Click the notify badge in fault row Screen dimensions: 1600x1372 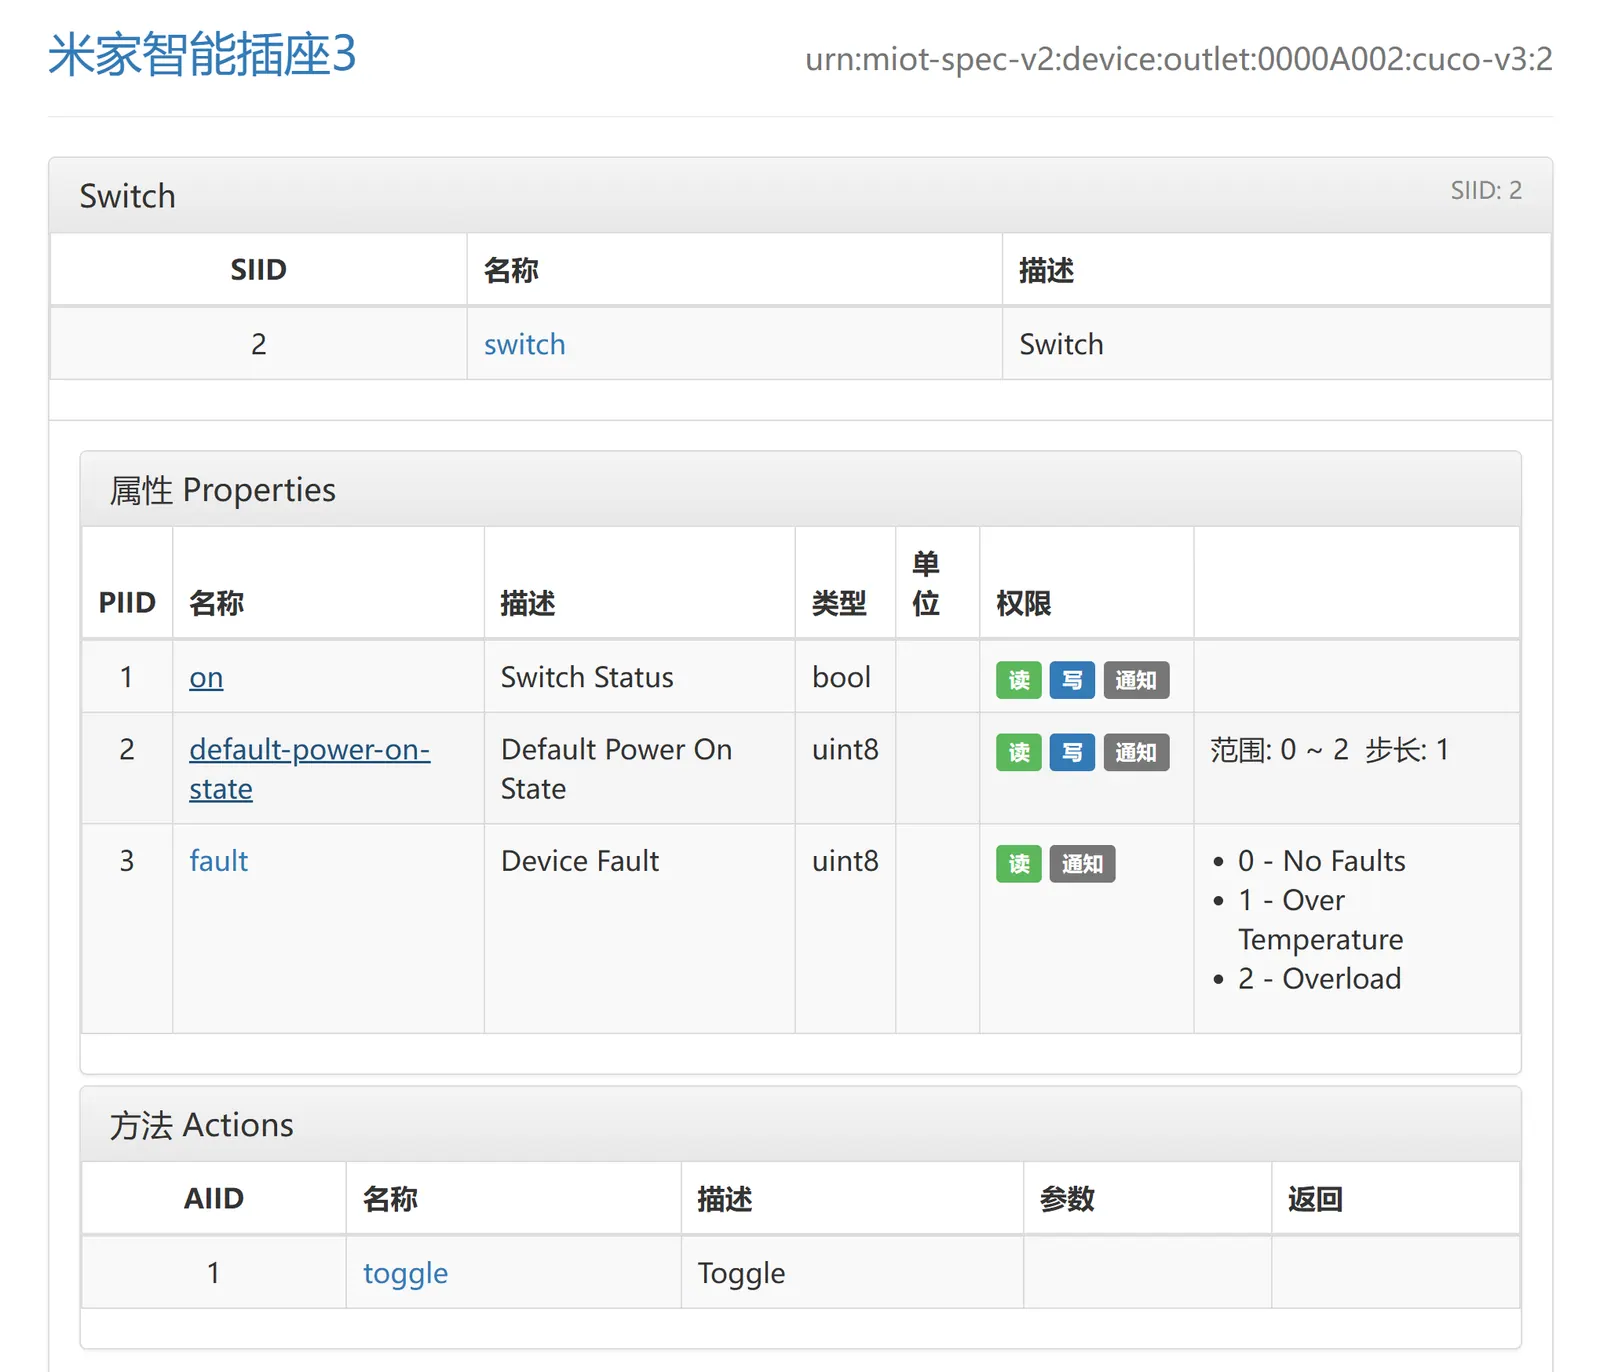(x=1082, y=864)
